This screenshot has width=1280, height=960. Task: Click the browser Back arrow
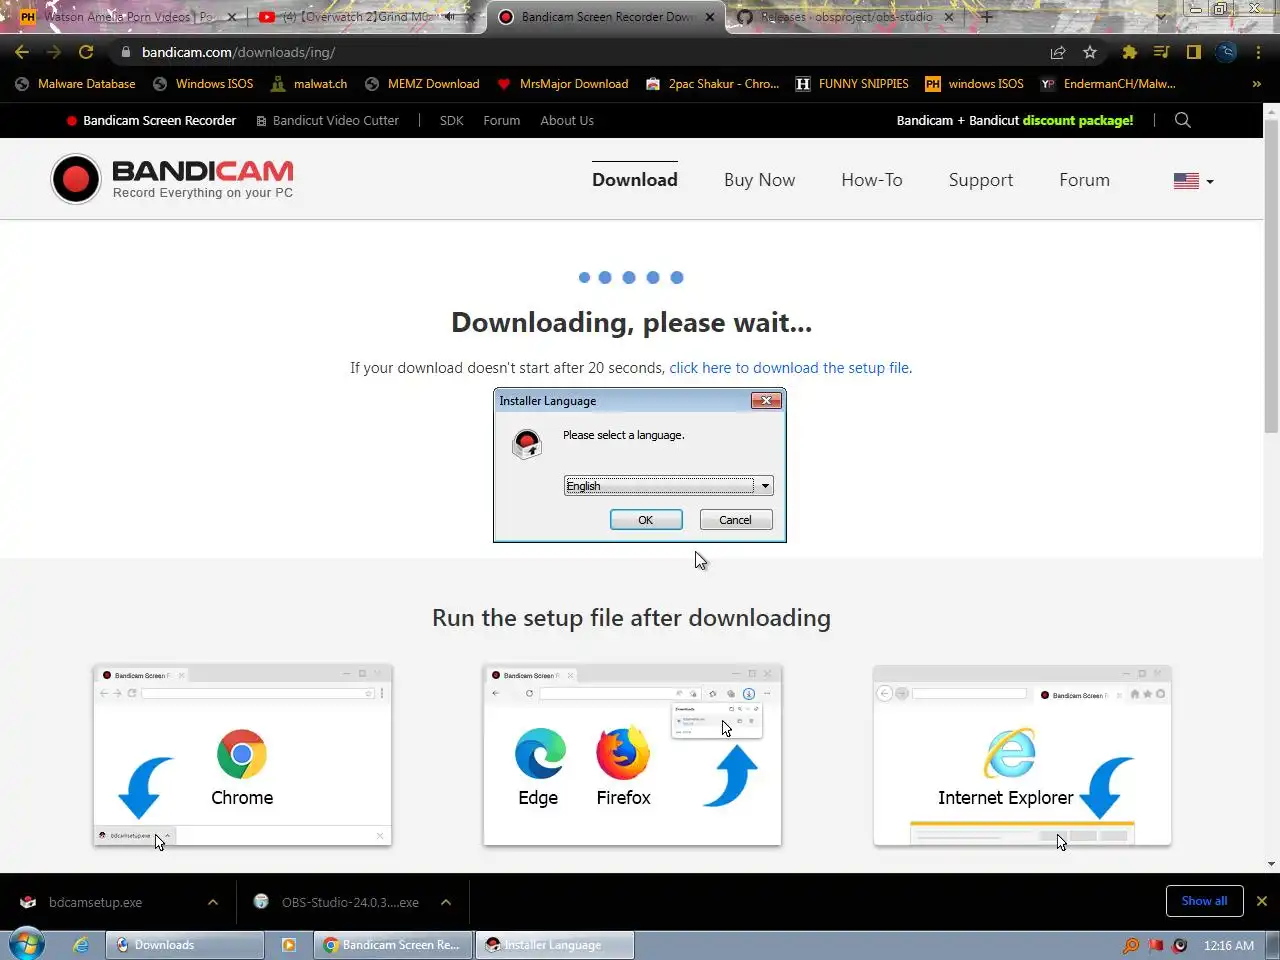tap(22, 52)
